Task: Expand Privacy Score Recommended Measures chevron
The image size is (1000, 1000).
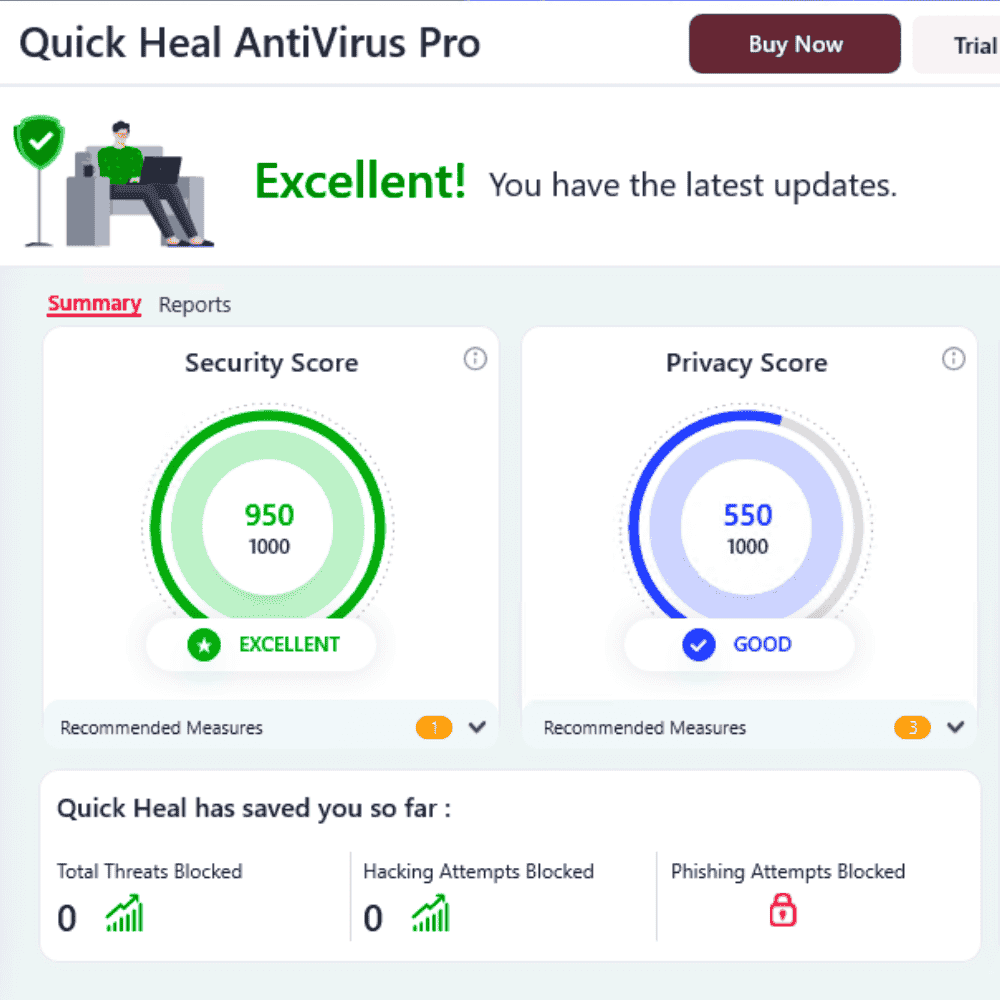Action: click(955, 727)
